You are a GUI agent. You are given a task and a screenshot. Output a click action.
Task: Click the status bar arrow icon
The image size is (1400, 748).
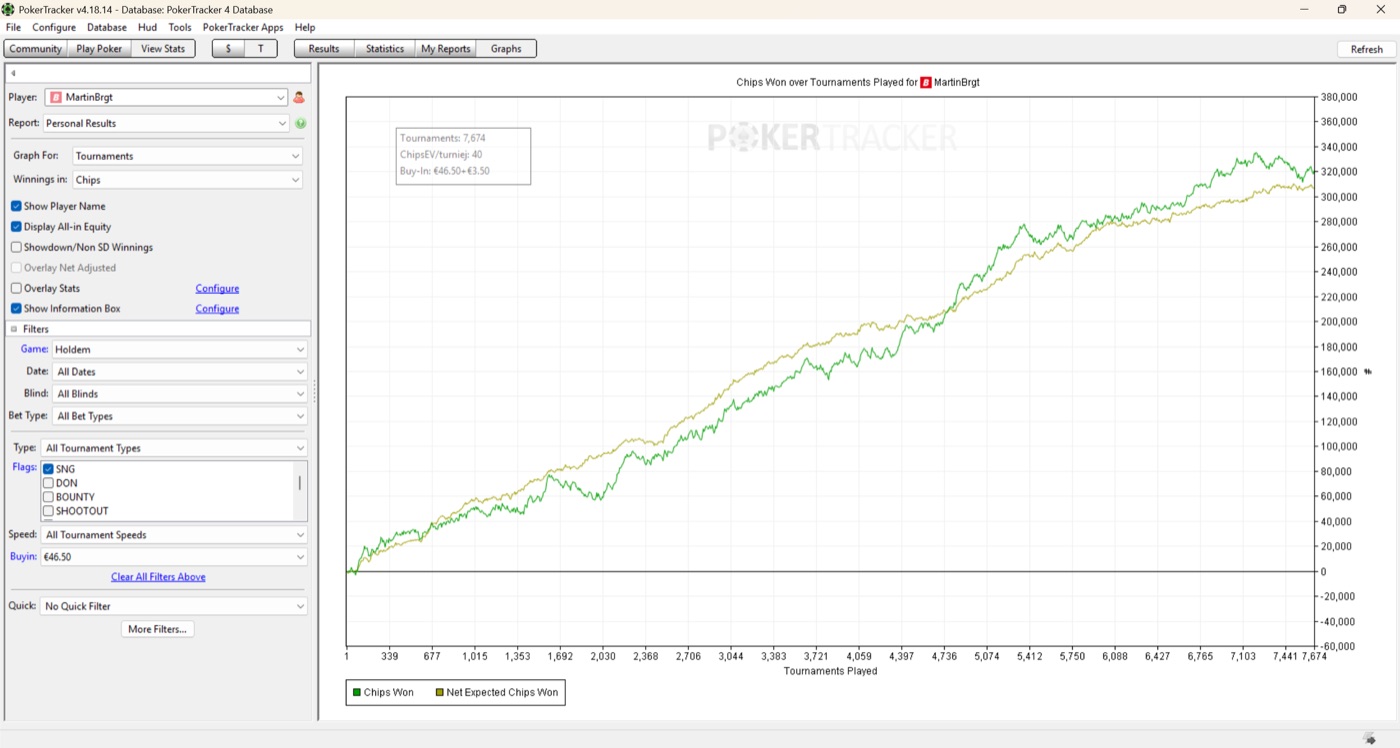coord(1368,739)
